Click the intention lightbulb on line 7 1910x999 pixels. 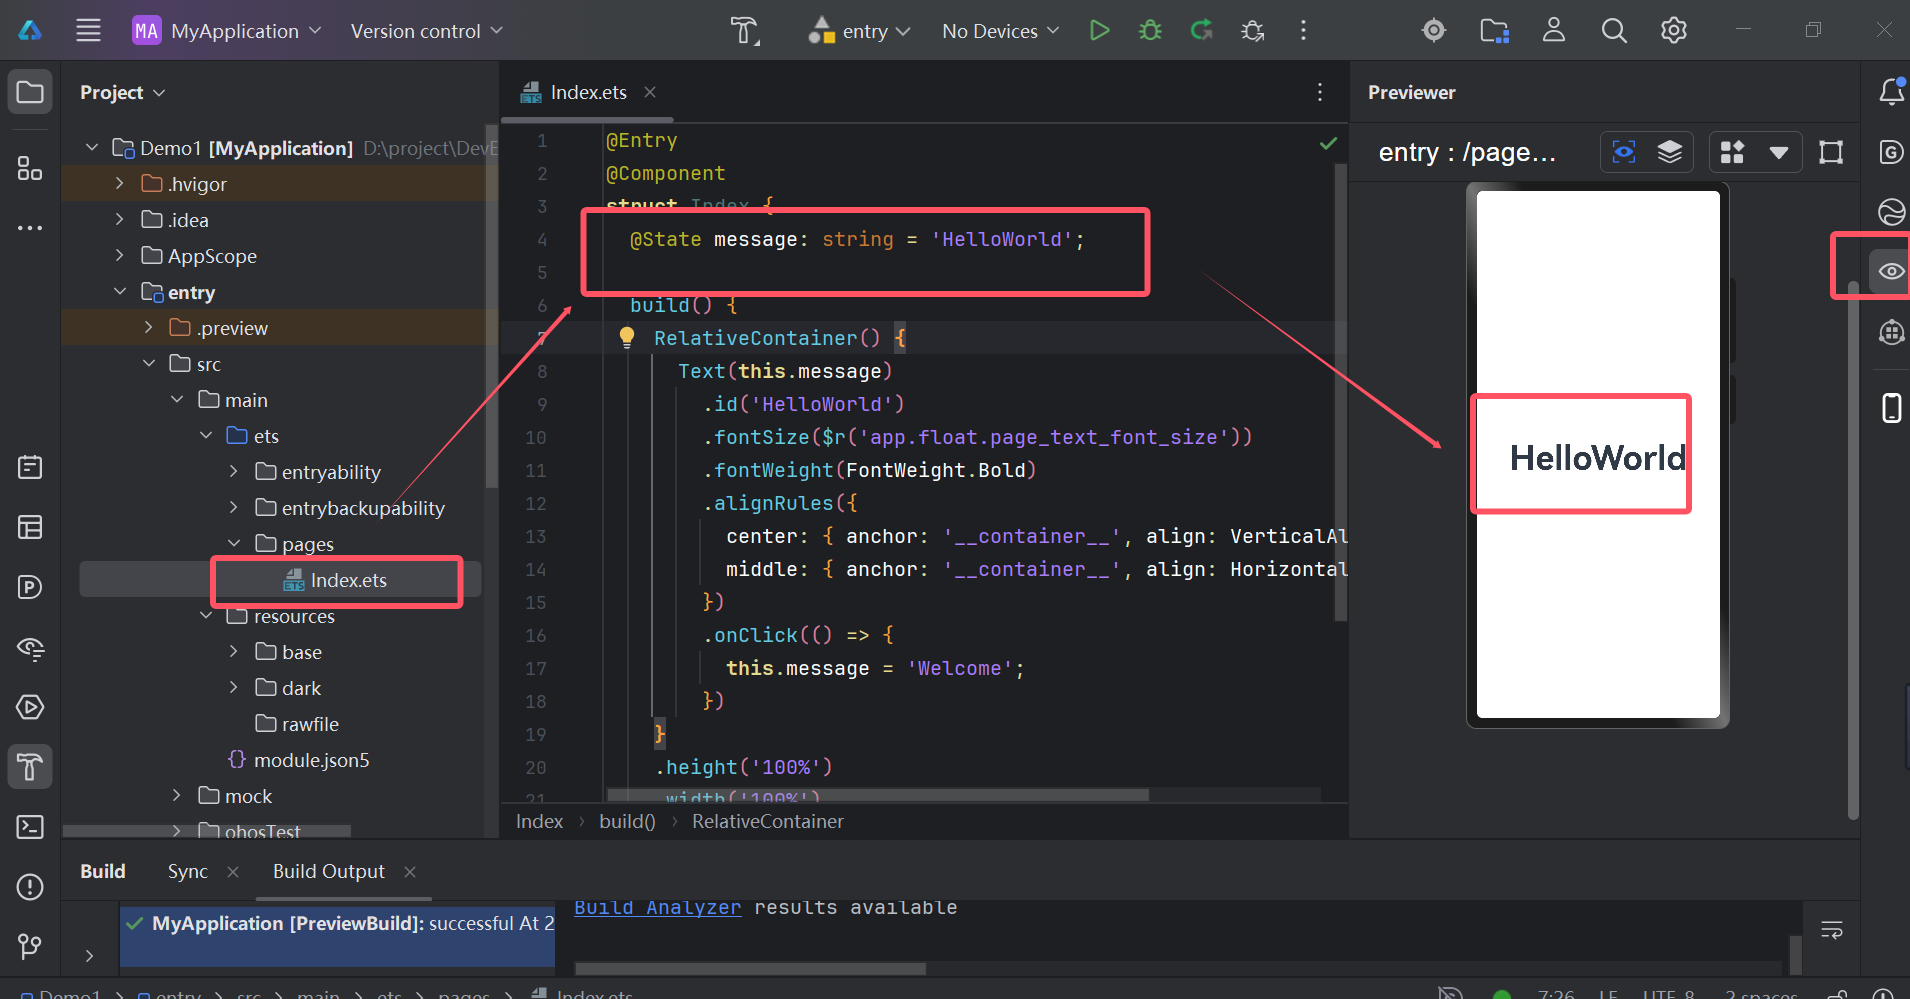click(x=627, y=338)
